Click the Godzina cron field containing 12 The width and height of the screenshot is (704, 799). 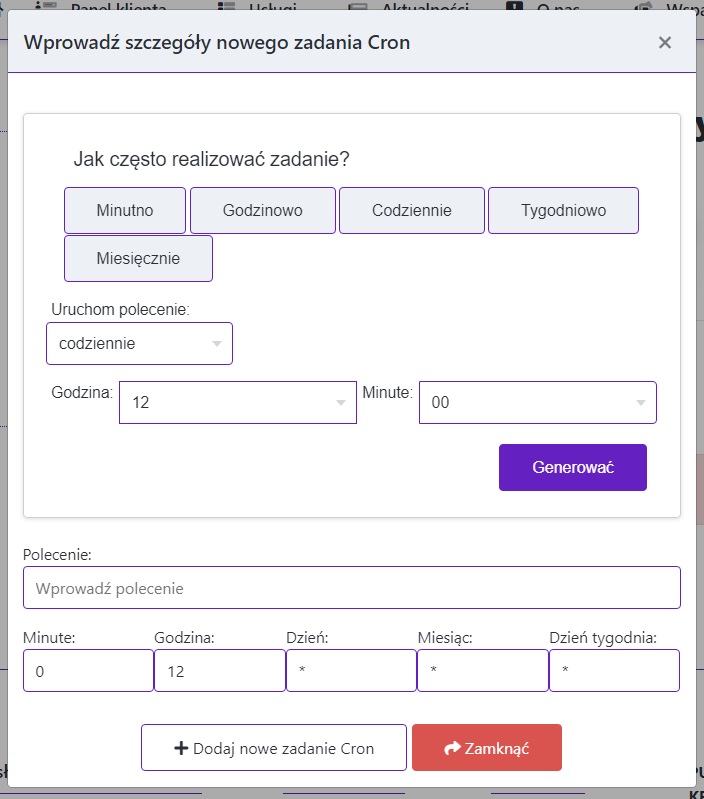tap(220, 671)
